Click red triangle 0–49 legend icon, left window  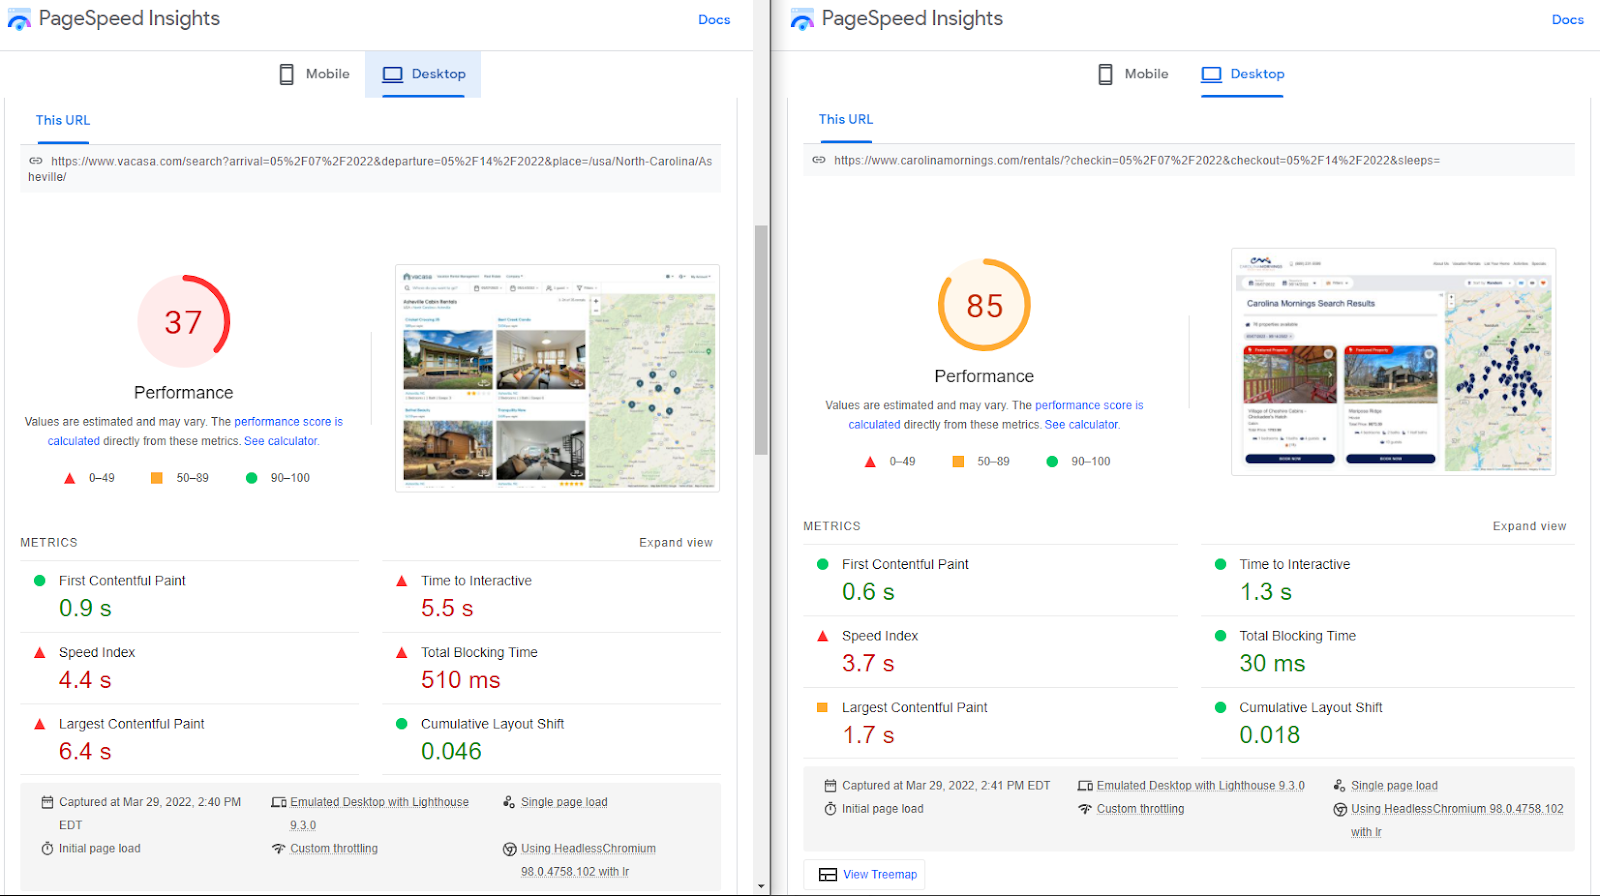(70, 478)
